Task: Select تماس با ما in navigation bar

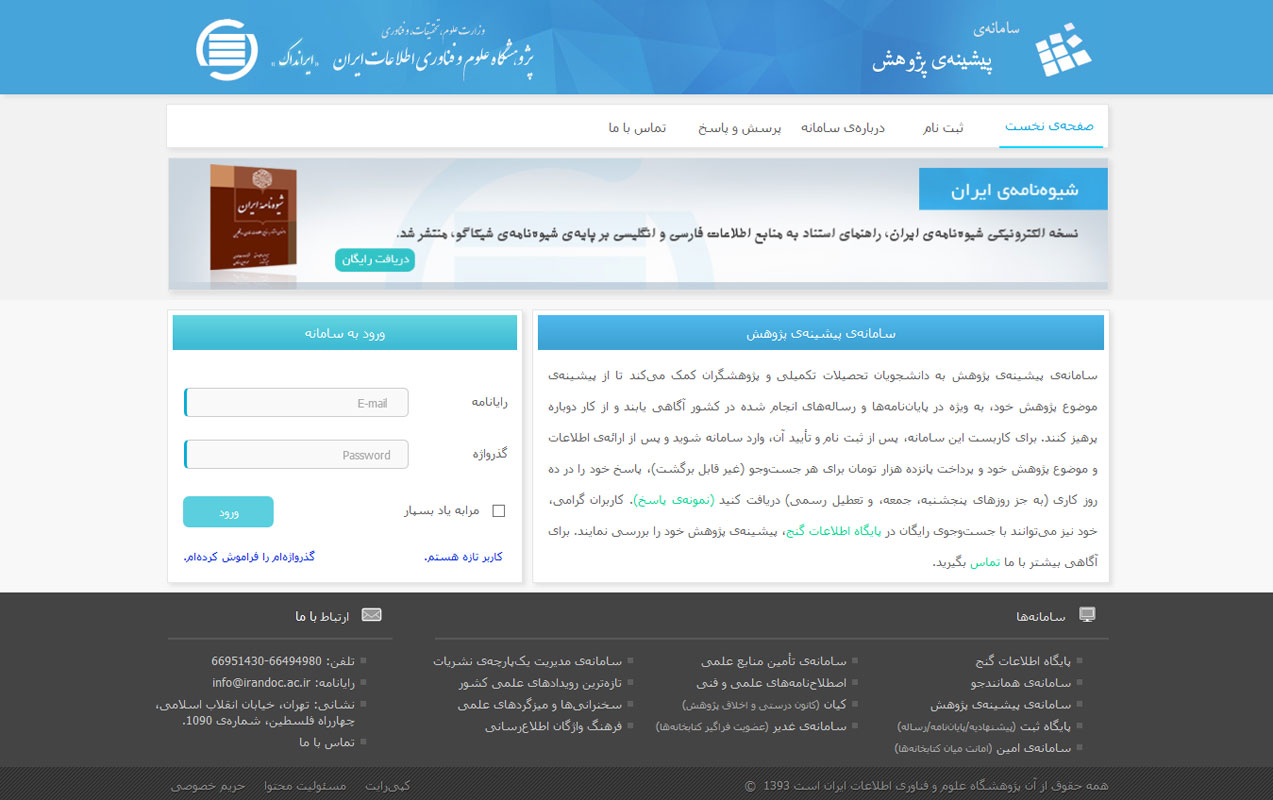Action: (x=637, y=128)
